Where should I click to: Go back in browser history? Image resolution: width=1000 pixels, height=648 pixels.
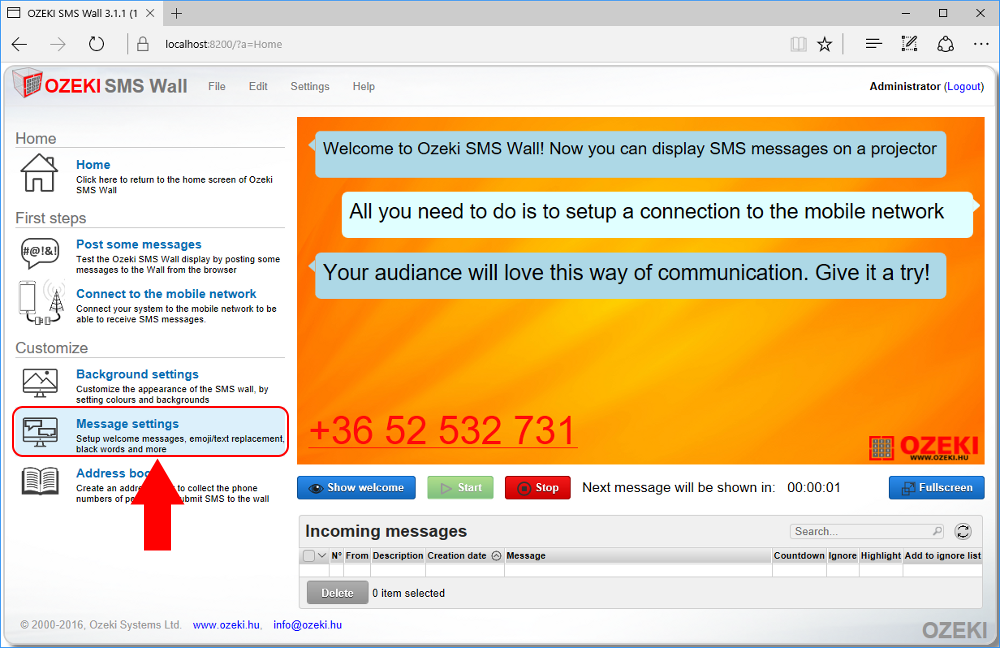click(20, 44)
